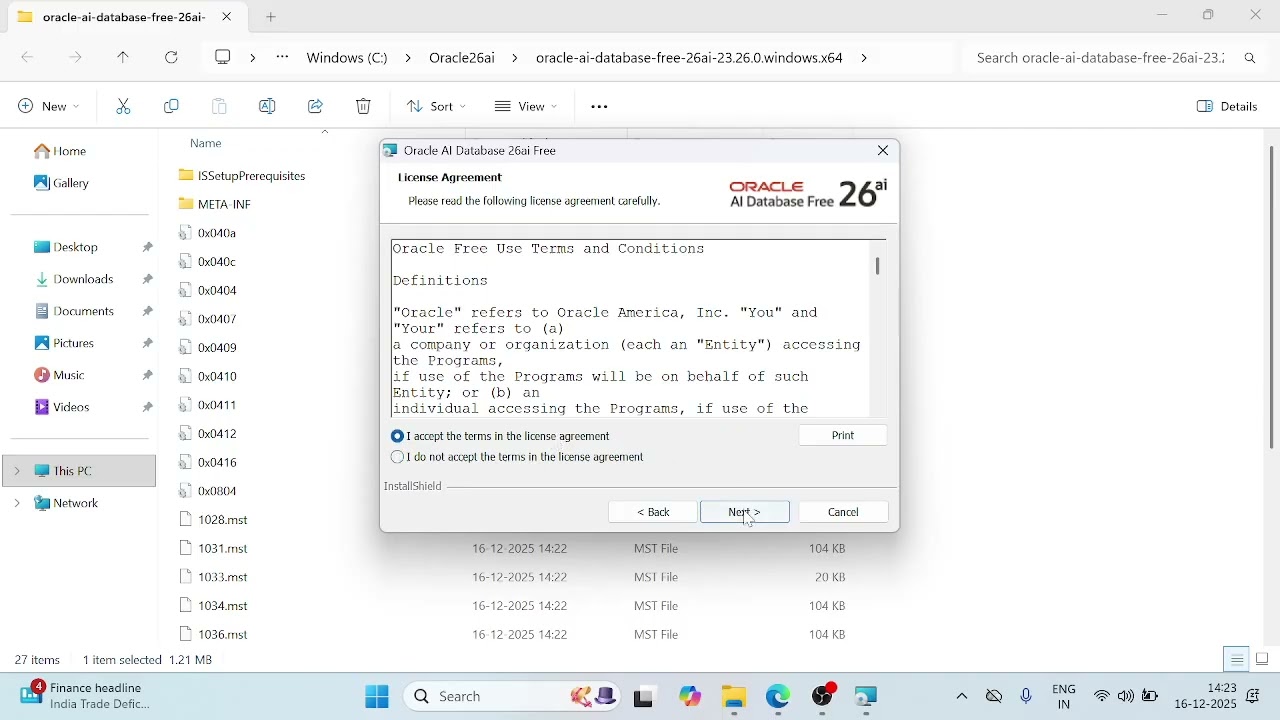Image resolution: width=1280 pixels, height=720 pixels.
Task: Click the Cut icon in File Explorer toolbar
Action: coord(124,107)
